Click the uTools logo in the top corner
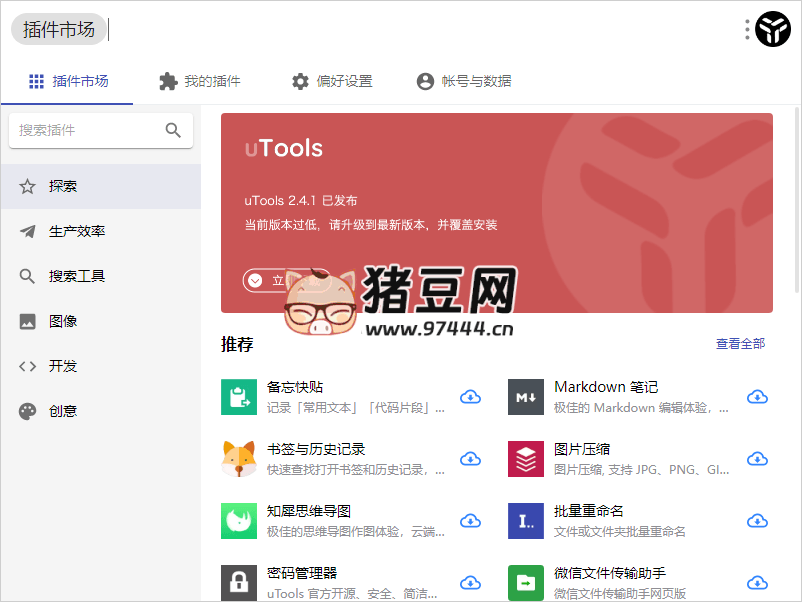This screenshot has height=602, width=802. (772, 29)
